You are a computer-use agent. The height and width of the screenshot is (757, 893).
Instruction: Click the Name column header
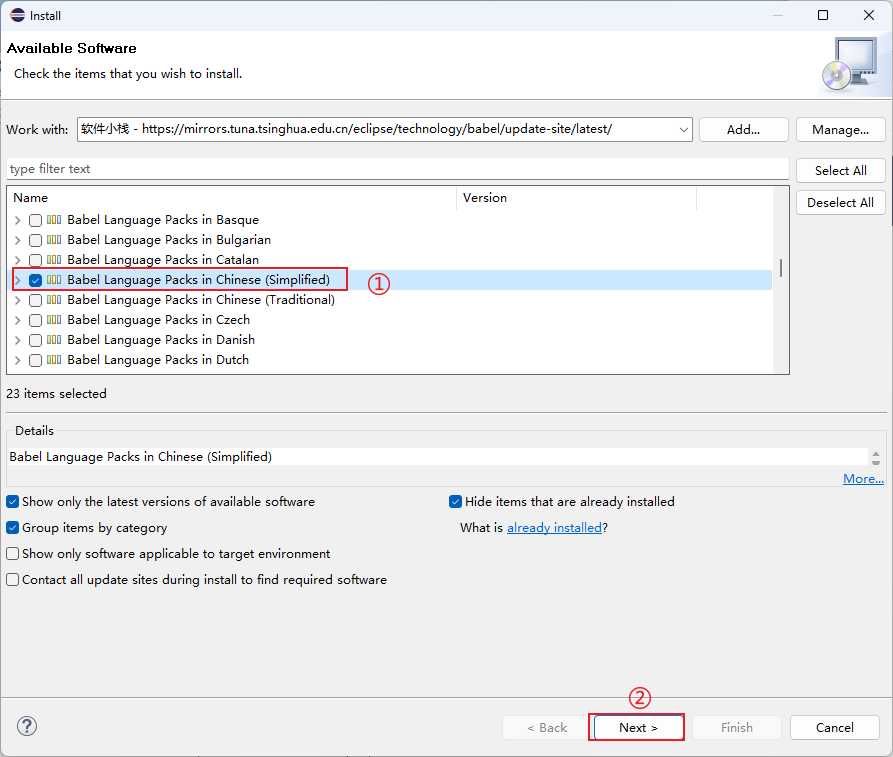[232, 198]
